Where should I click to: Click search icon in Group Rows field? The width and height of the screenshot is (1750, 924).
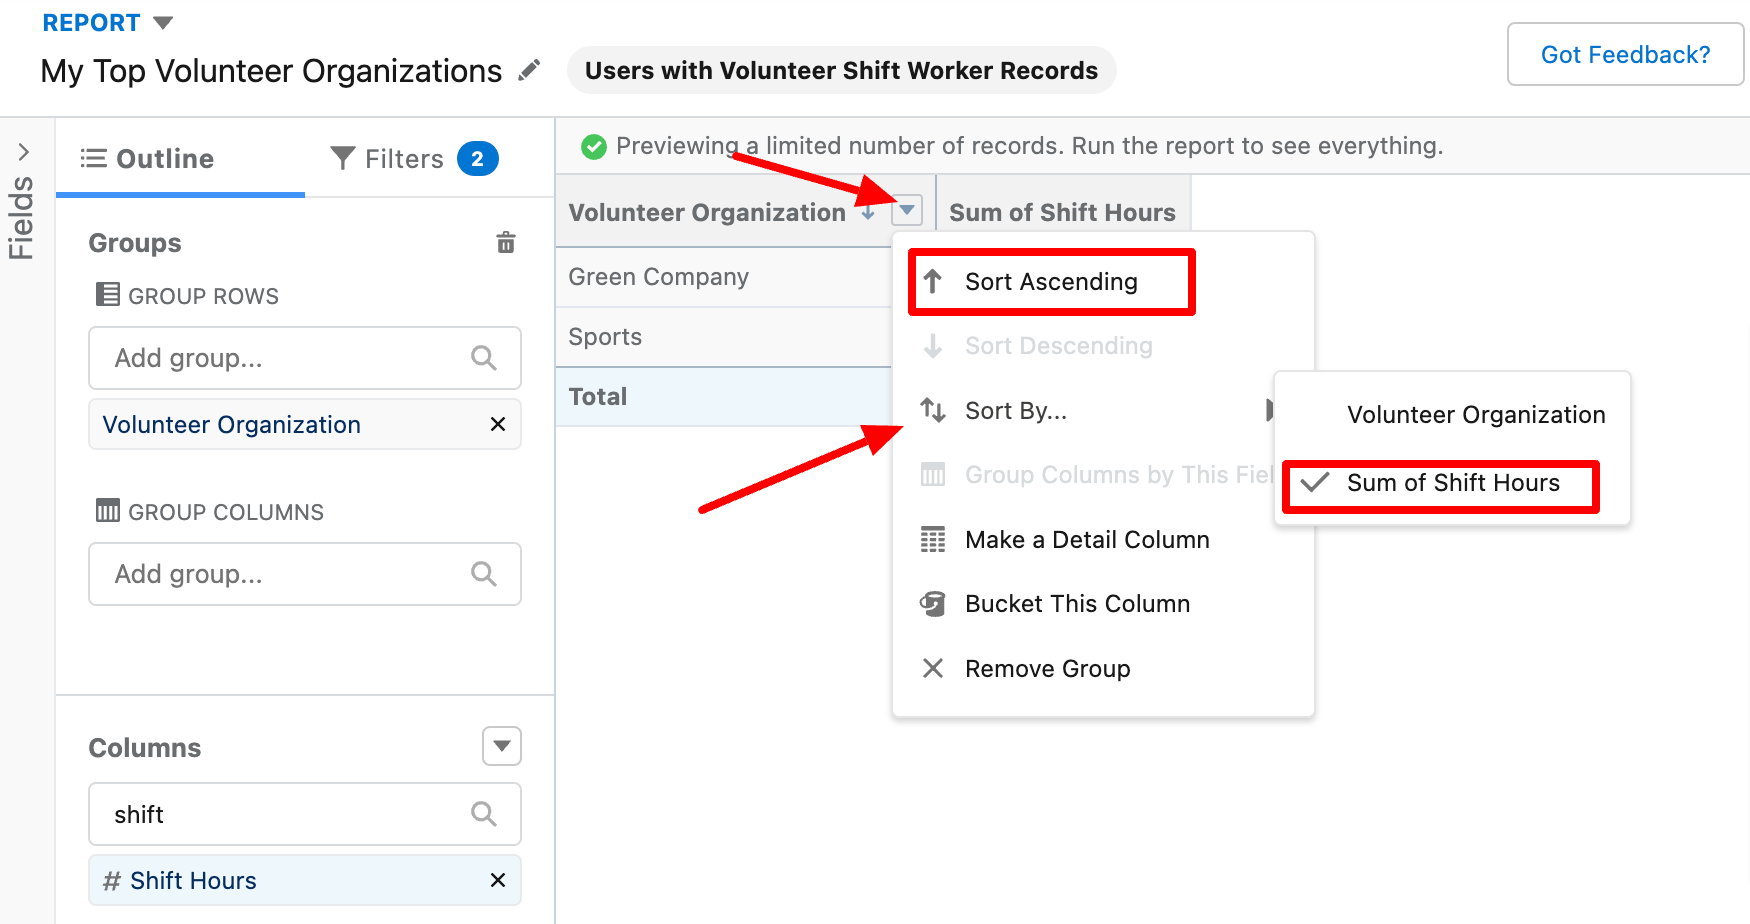pyautogui.click(x=484, y=358)
